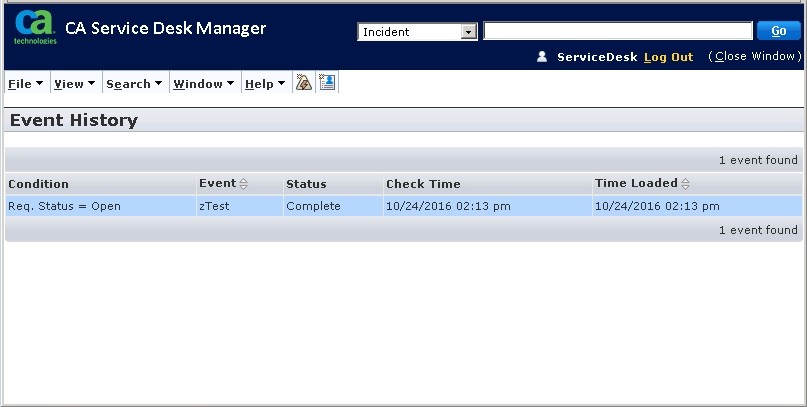This screenshot has height=407, width=807.
Task: Sort list by the Time Loaded arrows
Action: tap(686, 184)
